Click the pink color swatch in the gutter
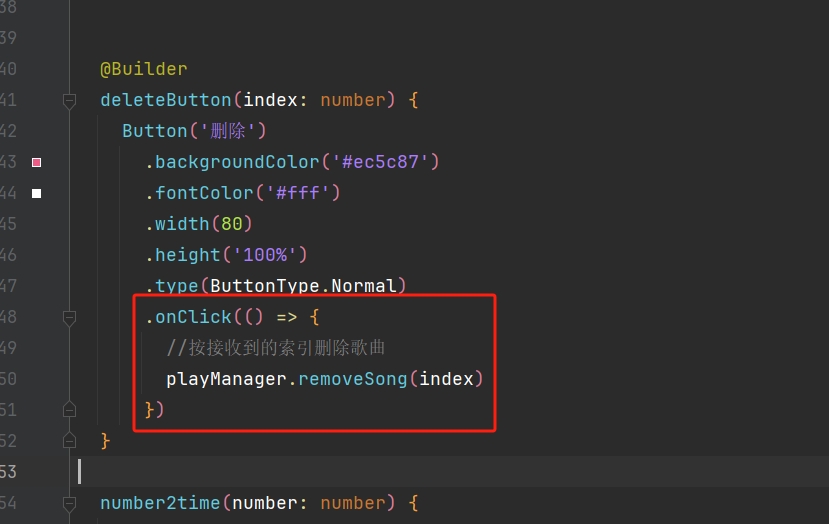The image size is (829, 524). click(37, 162)
